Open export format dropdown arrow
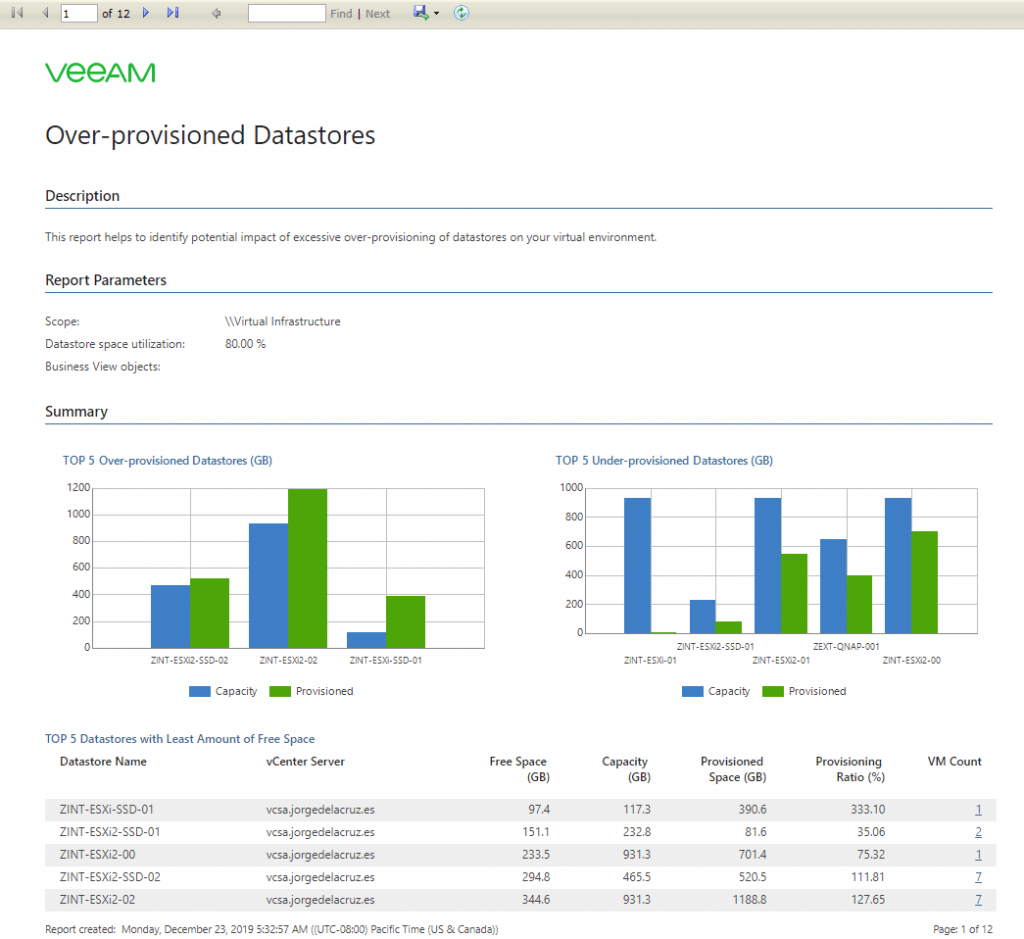Viewport: 1024px width, 939px height. 437,14
